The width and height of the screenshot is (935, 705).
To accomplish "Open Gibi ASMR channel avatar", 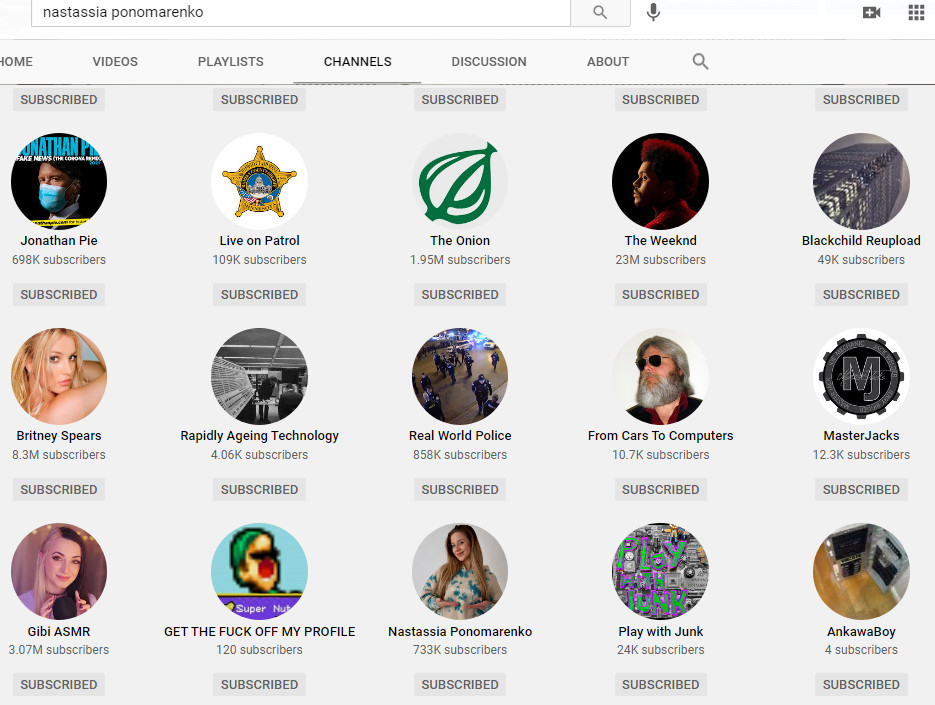I will tap(59, 571).
